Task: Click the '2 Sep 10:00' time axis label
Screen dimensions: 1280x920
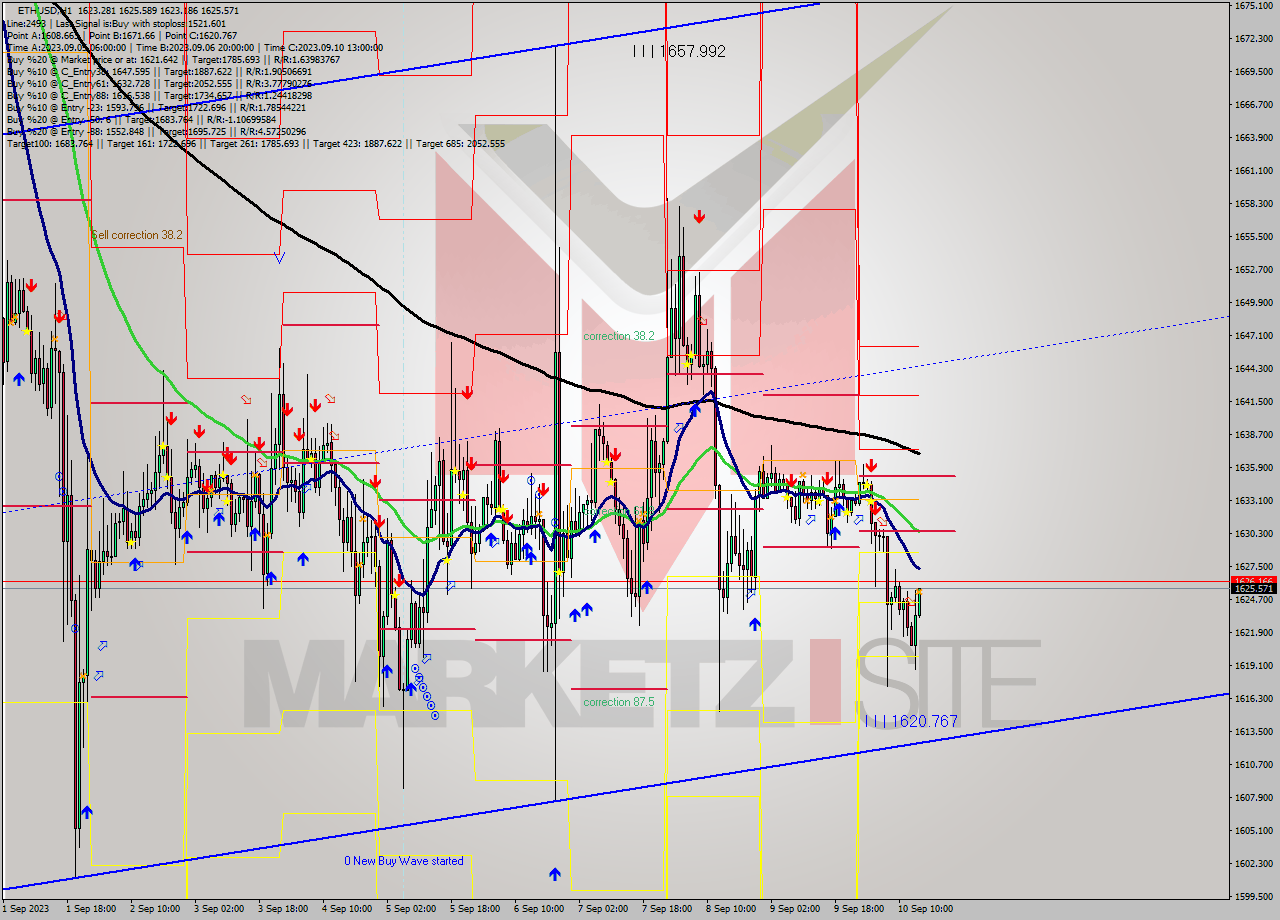Action: (x=155, y=909)
